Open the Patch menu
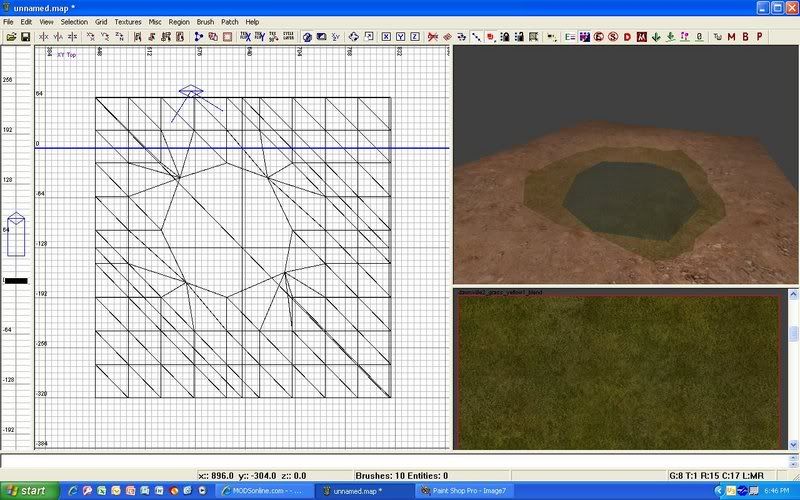Image resolution: width=800 pixels, height=500 pixels. [230, 21]
